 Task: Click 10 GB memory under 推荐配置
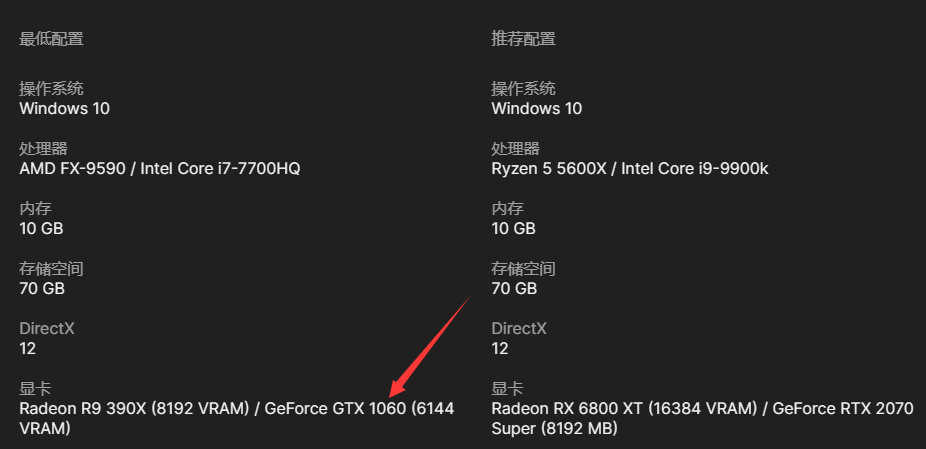tap(513, 229)
